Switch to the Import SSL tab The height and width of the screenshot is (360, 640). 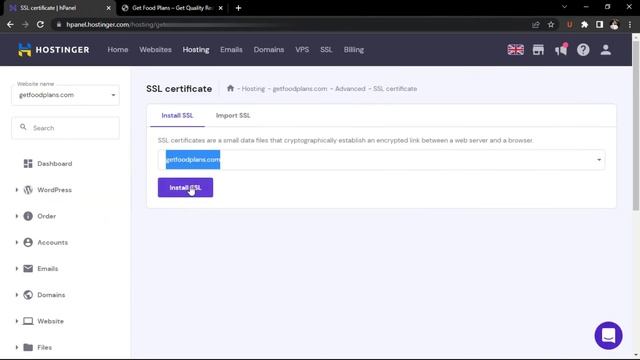point(233,116)
